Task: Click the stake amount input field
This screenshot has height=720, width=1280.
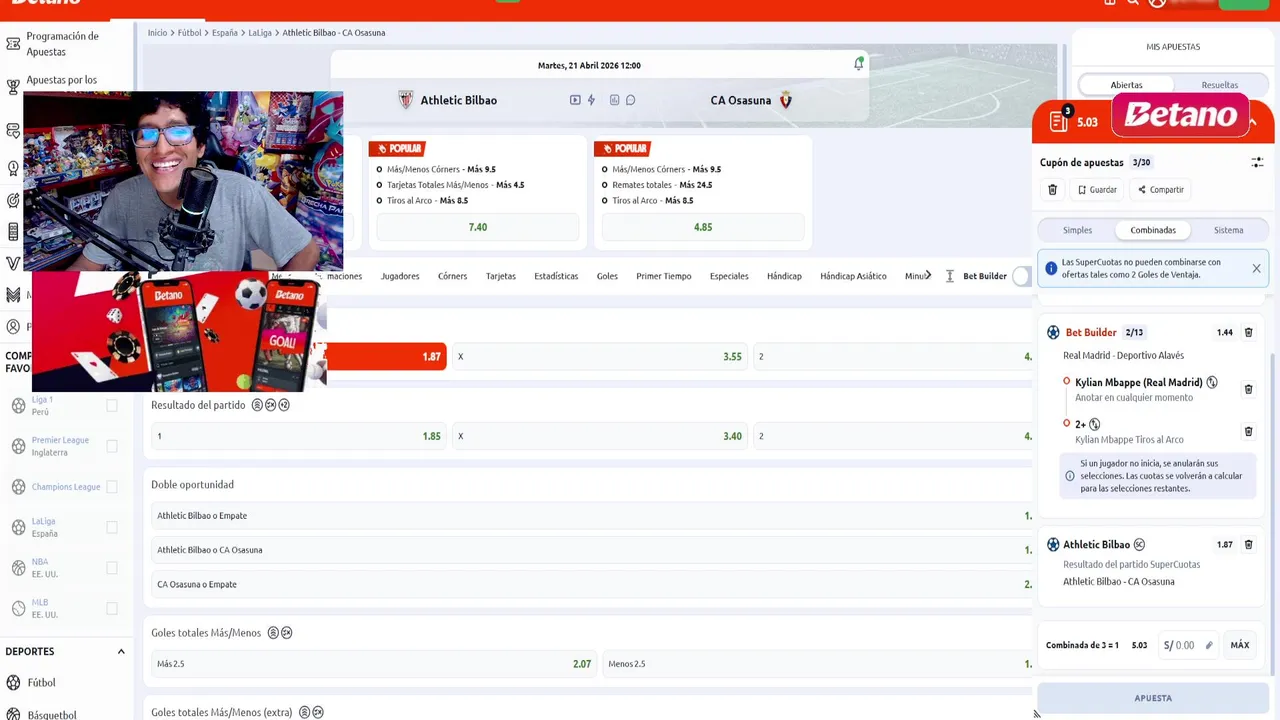Action: tap(1188, 645)
